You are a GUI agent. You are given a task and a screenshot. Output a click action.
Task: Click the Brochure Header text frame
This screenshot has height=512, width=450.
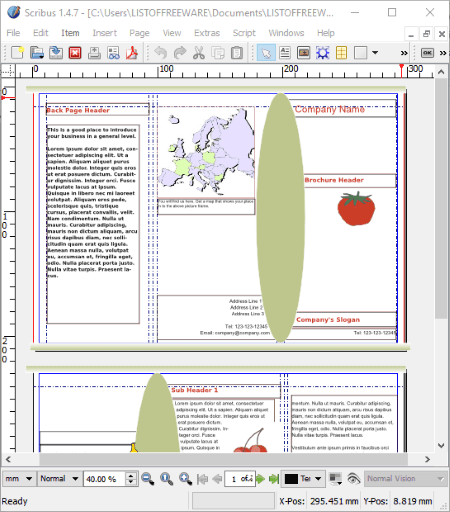point(350,180)
